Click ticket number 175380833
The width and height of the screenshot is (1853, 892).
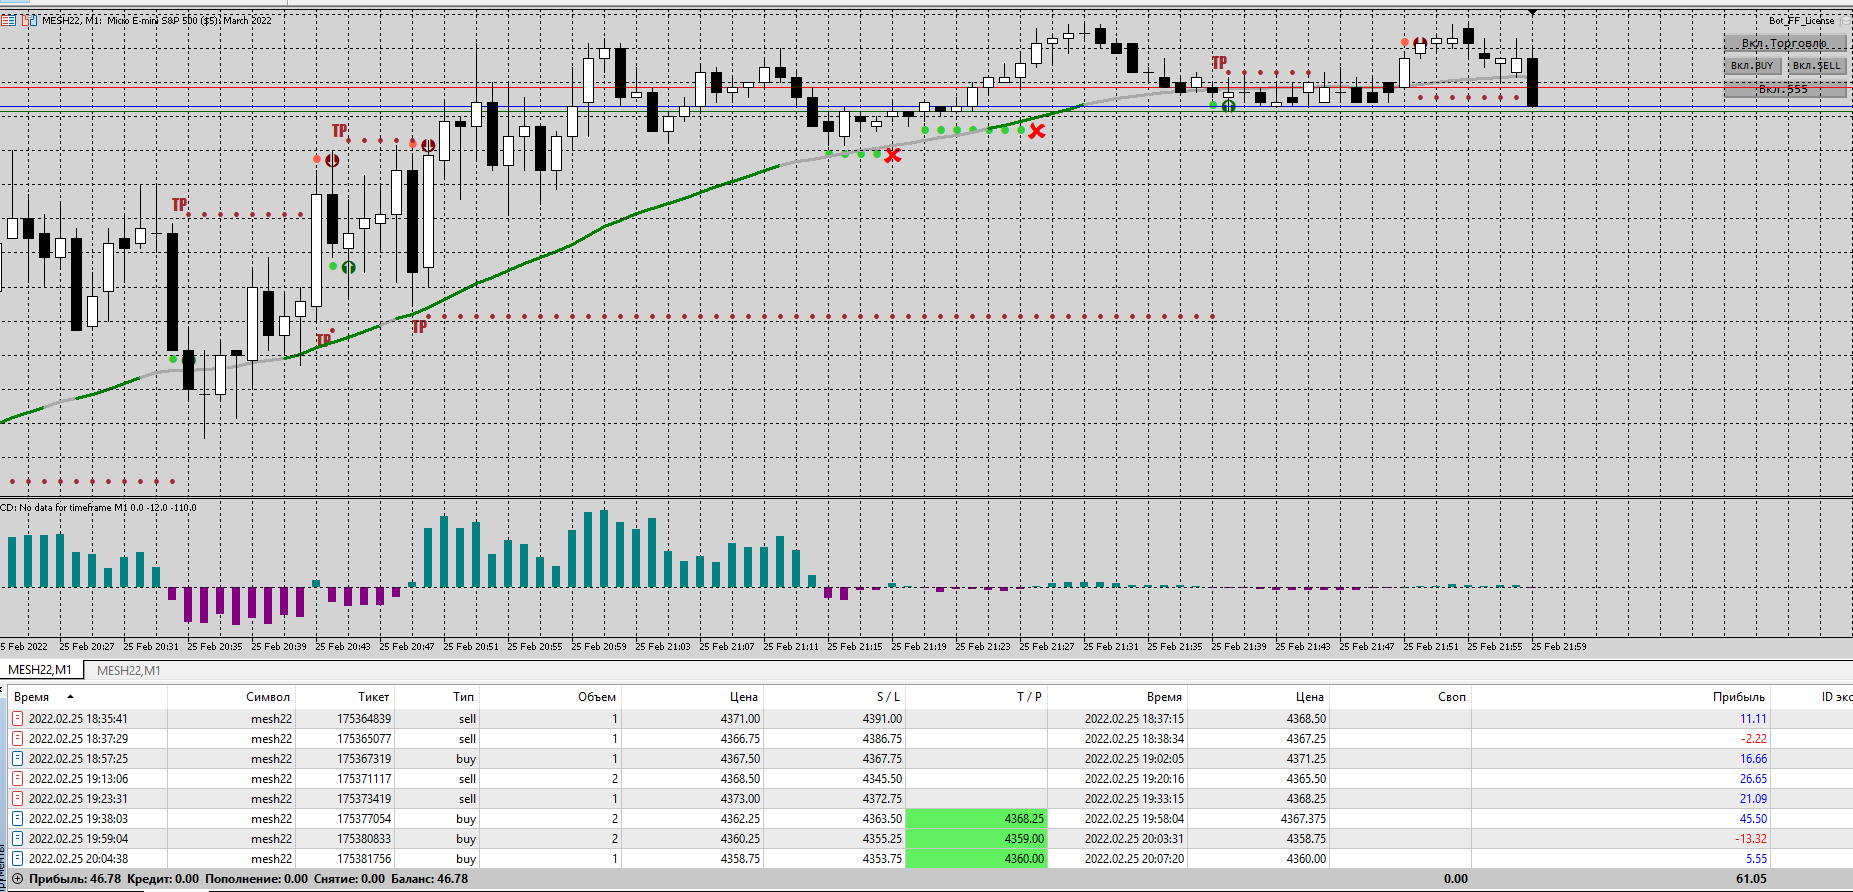[364, 839]
